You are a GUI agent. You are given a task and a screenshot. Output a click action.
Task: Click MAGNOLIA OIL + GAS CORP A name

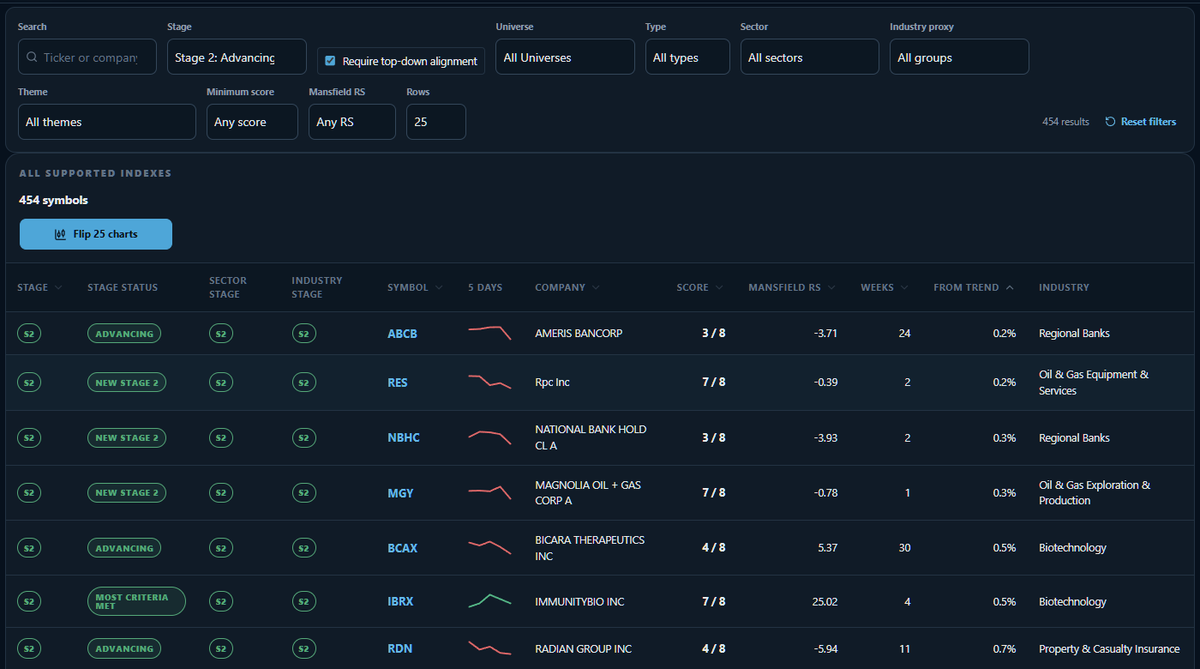tap(588, 492)
